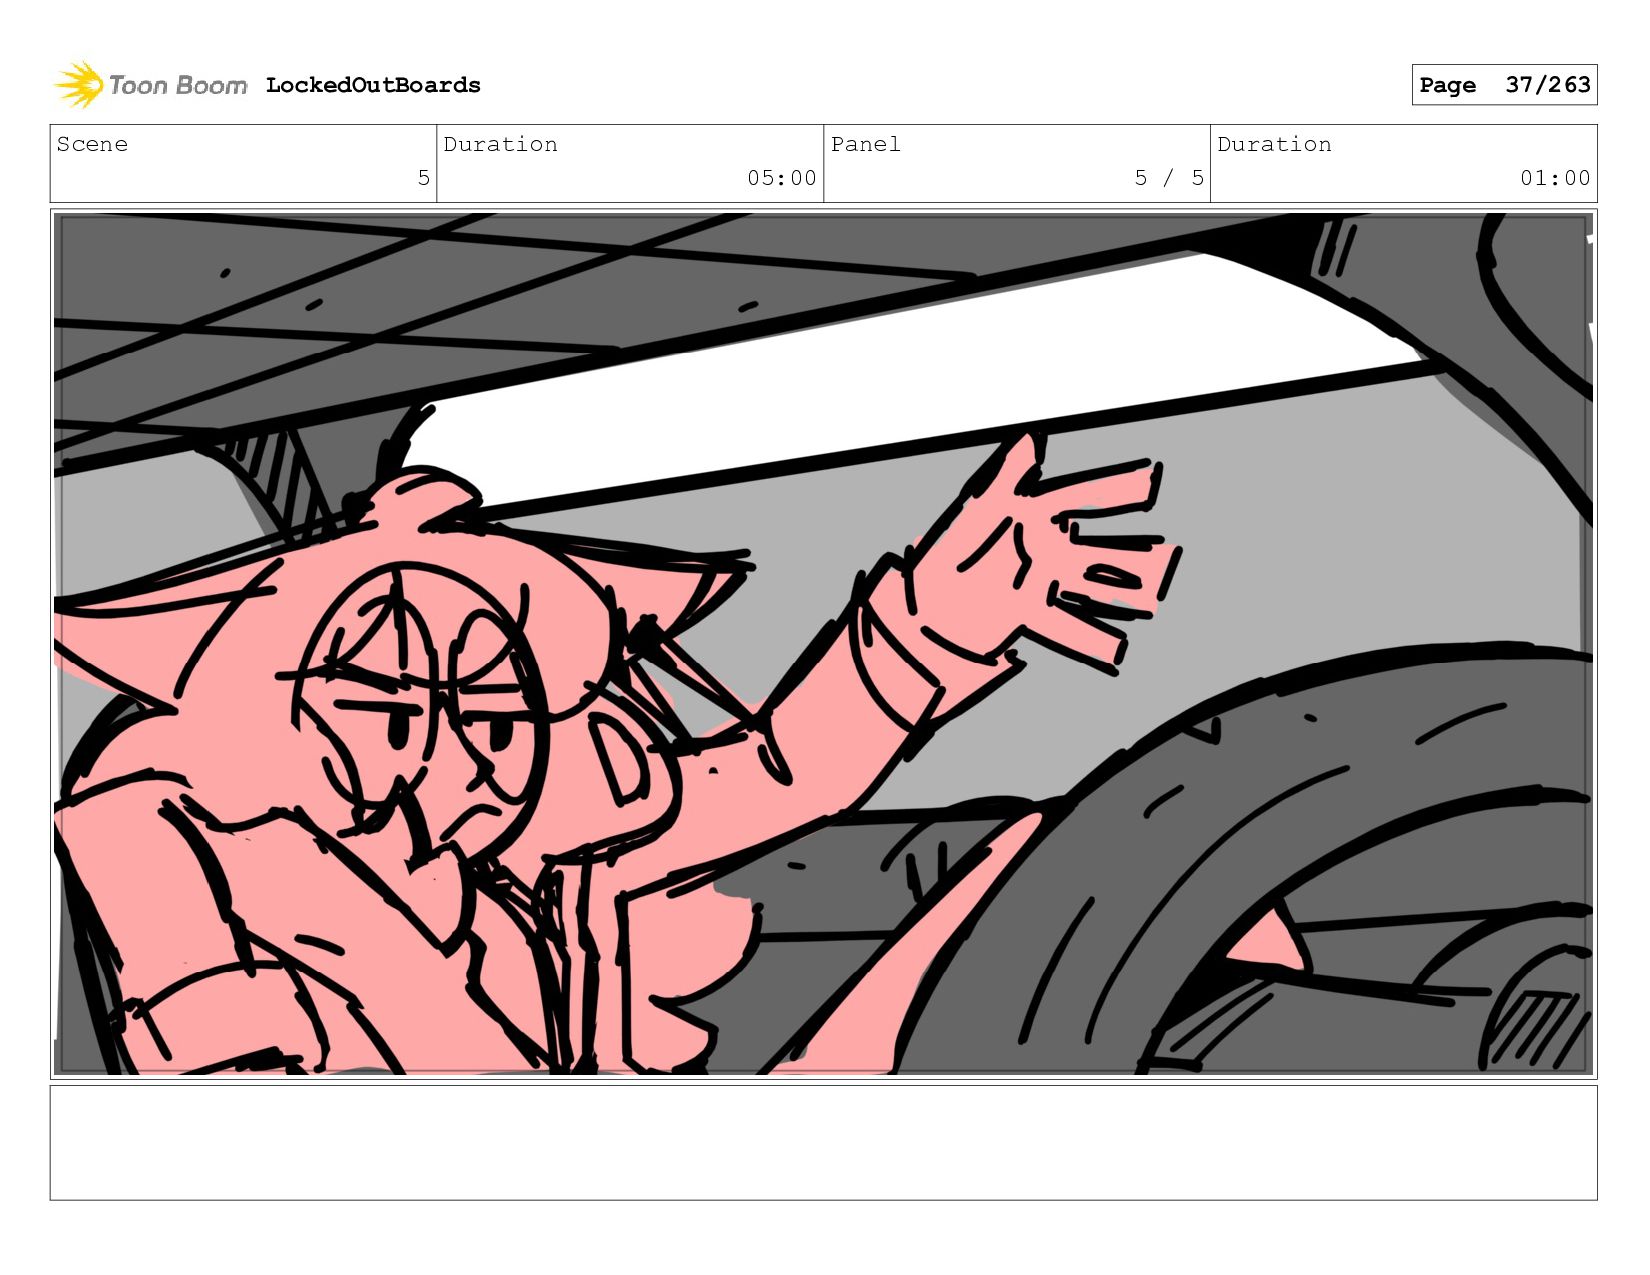Click the Page 37/263 indicator
The image size is (1650, 1275).
[1504, 85]
